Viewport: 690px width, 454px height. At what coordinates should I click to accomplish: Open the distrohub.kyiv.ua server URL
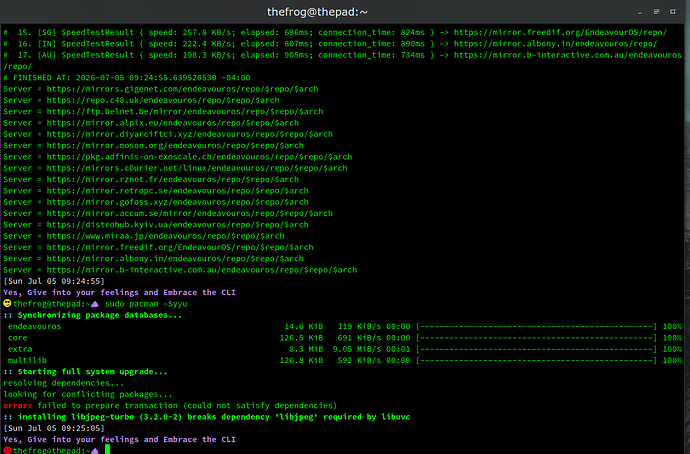point(177,225)
